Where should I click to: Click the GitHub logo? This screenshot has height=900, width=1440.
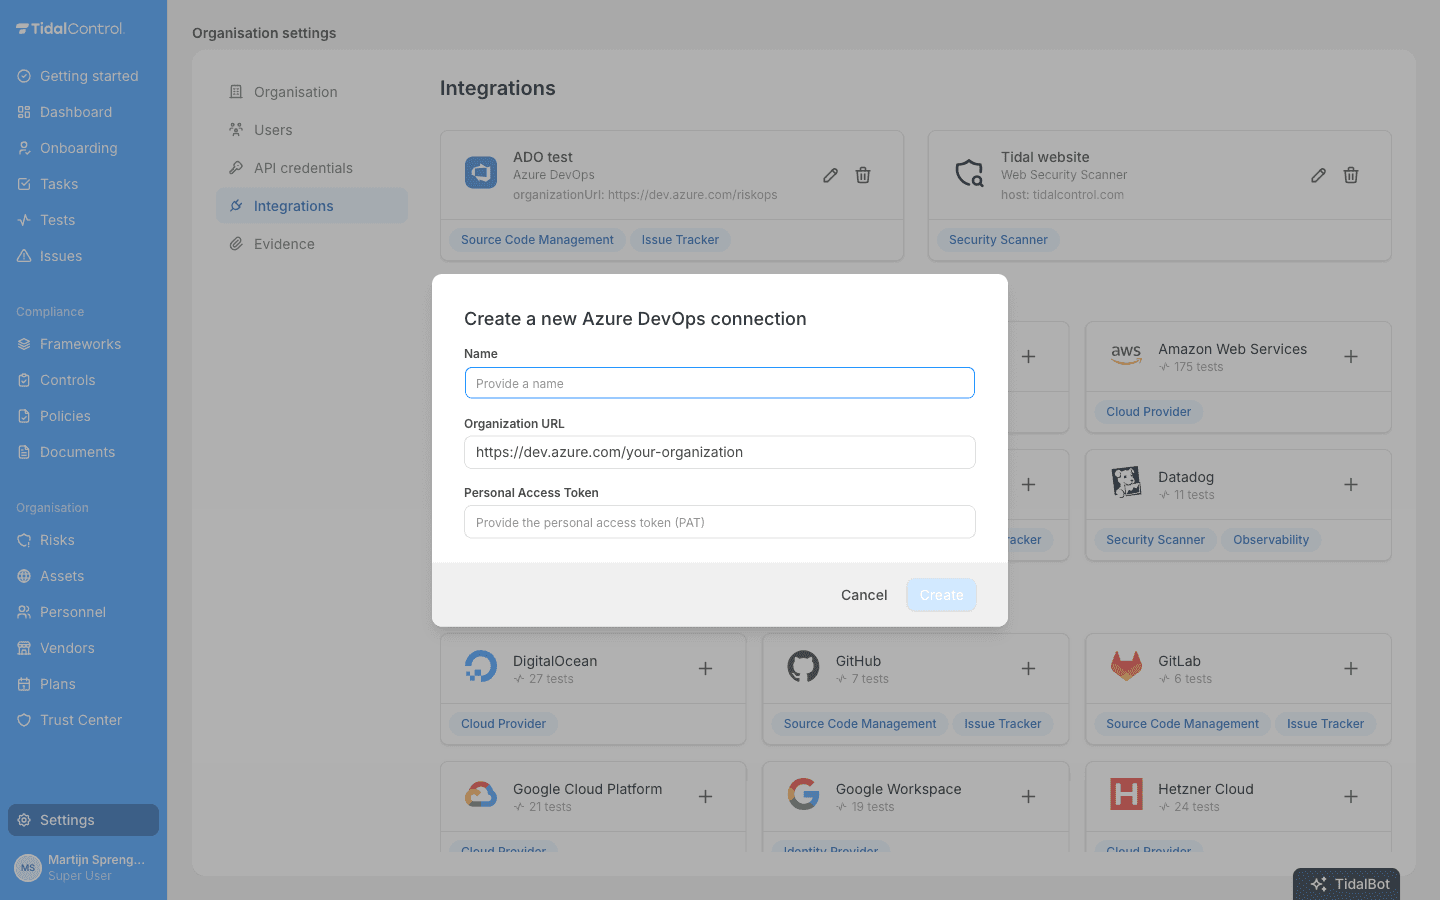(x=803, y=666)
